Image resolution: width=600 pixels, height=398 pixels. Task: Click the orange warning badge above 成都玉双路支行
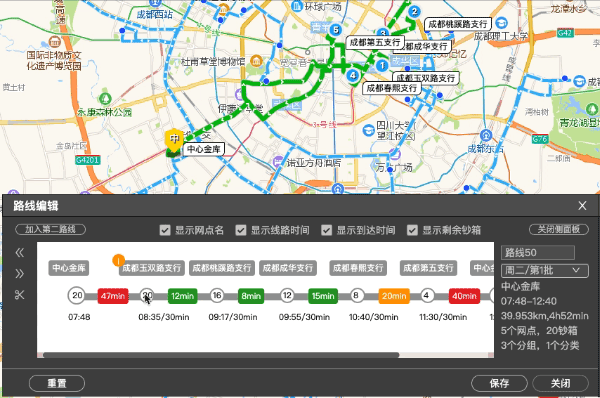point(118,261)
